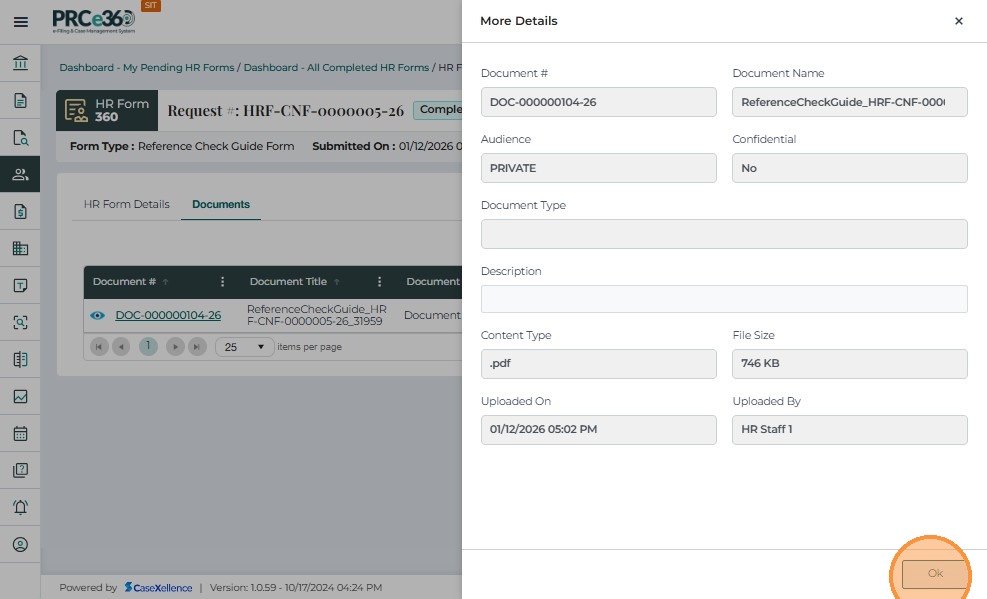Open the open-book sidebar icon

[x=20, y=359]
